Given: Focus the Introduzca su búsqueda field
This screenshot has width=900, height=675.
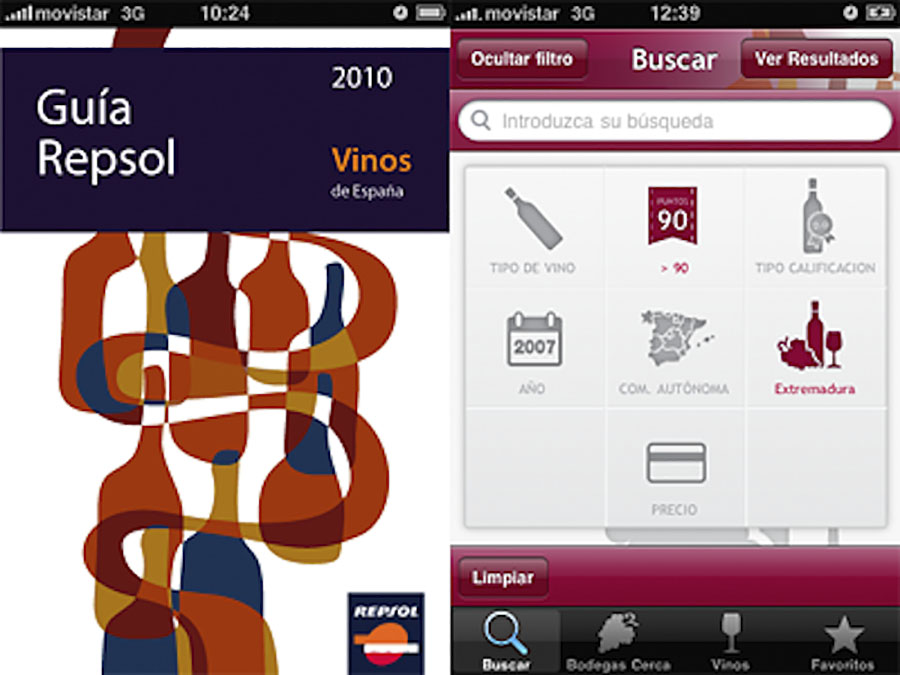Looking at the screenshot, I should pos(676,121).
